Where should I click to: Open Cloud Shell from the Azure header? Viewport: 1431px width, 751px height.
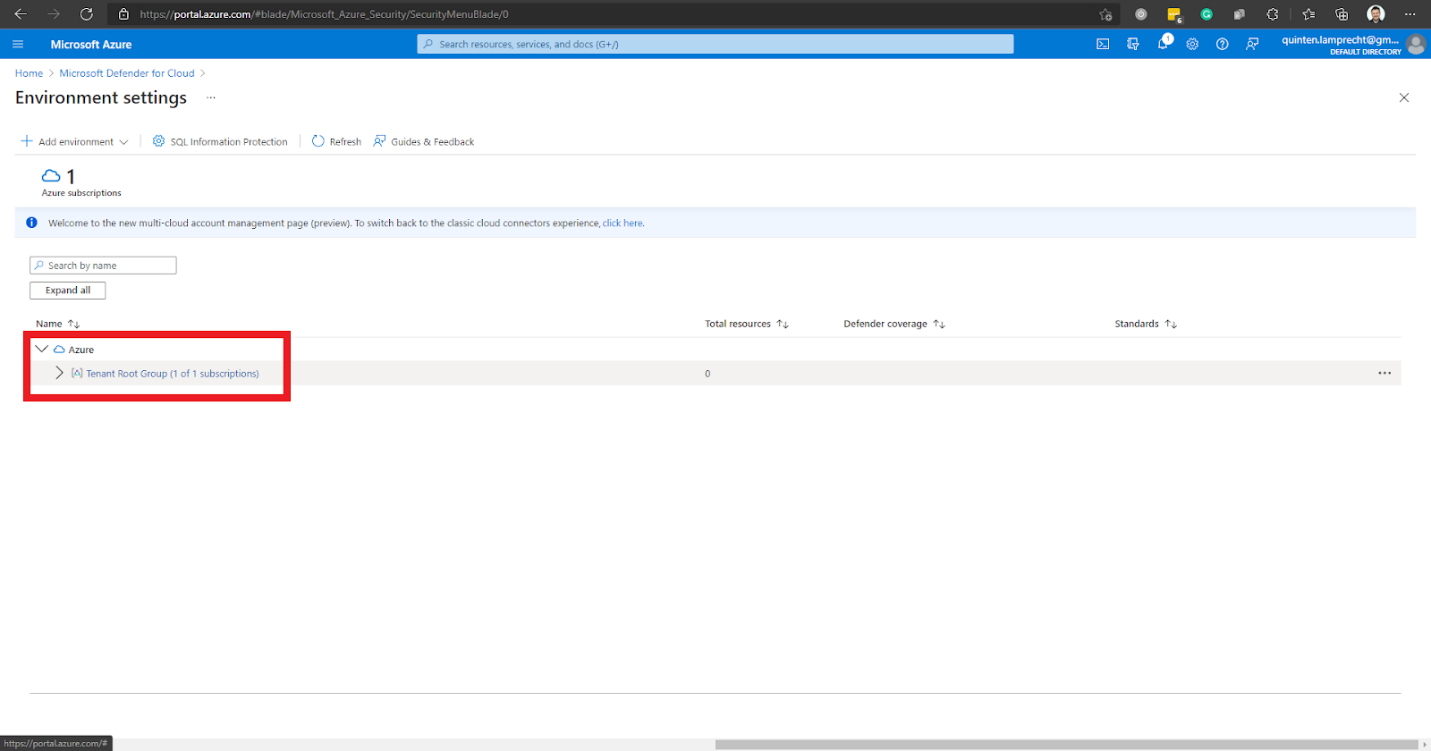1103,44
